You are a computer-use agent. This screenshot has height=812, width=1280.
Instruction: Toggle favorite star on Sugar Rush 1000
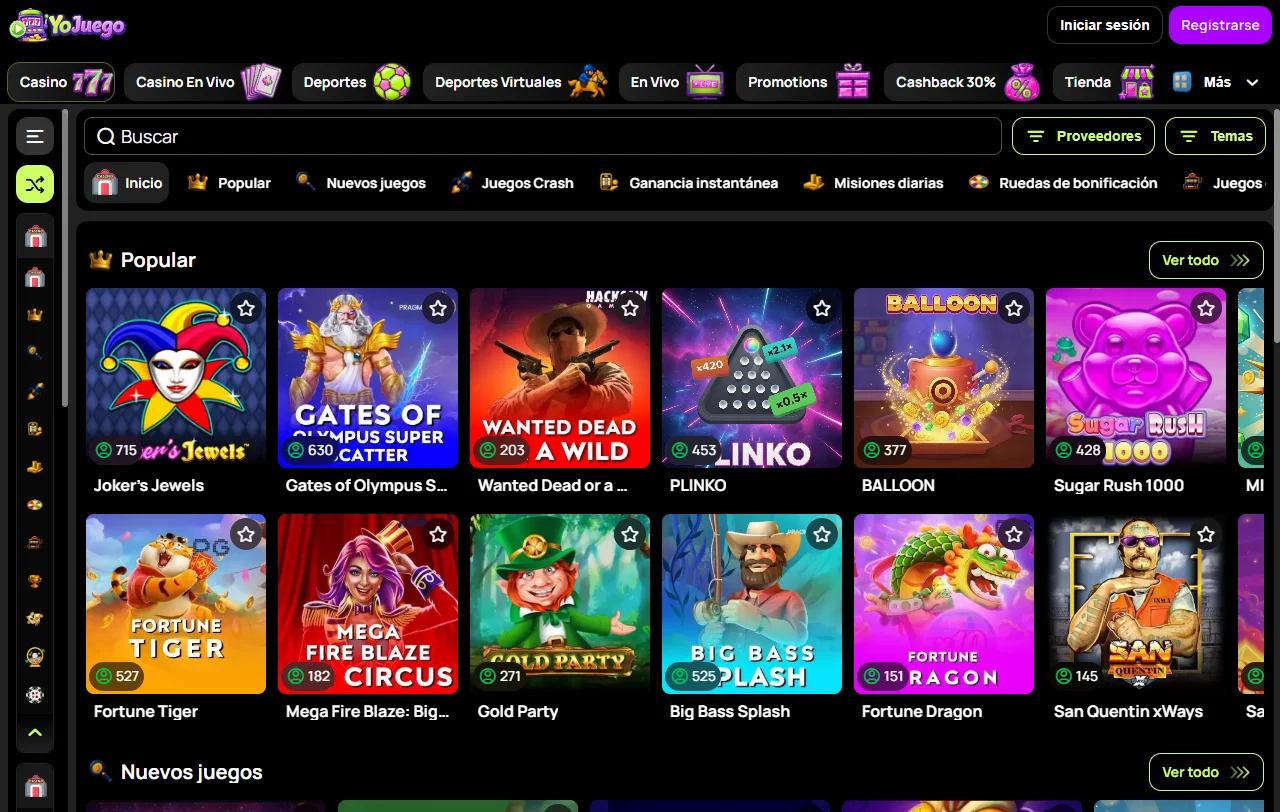point(1206,308)
